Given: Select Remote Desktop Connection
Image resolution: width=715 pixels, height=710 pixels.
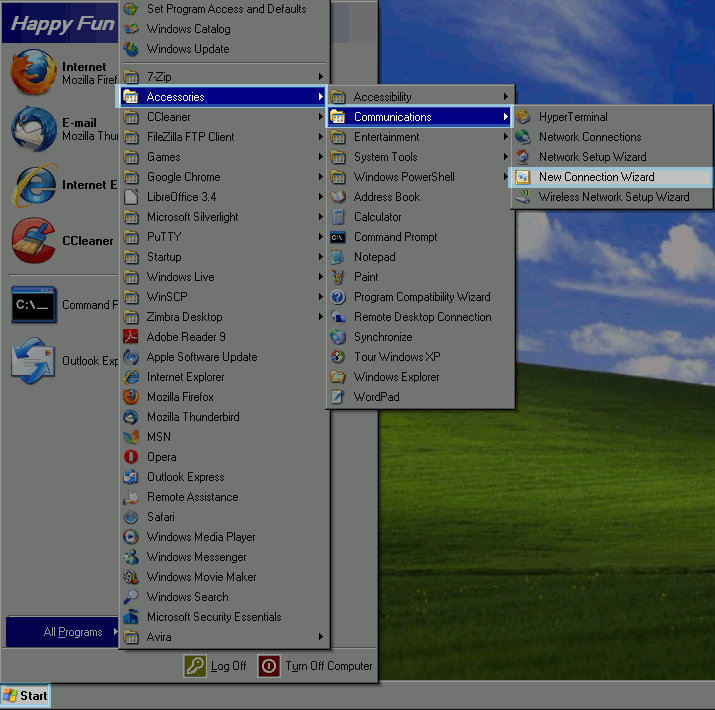Looking at the screenshot, I should pyautogui.click(x=422, y=317).
